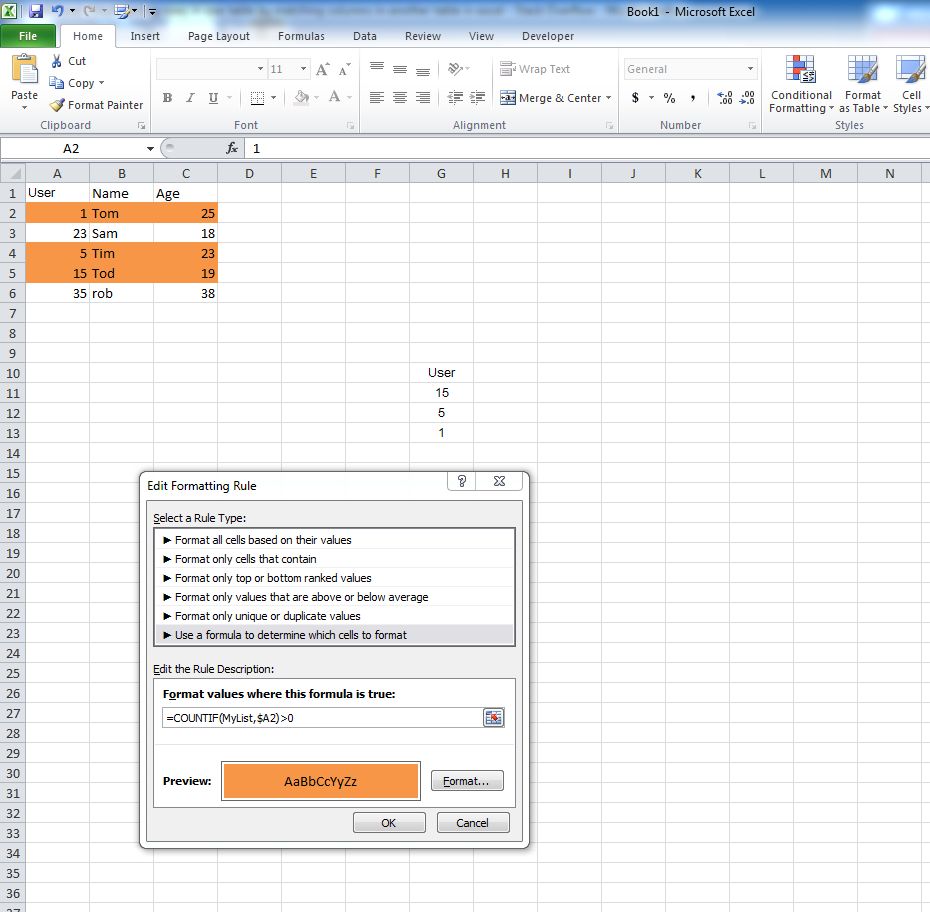Click OK in Edit Formatting Rule dialog
The width and height of the screenshot is (930, 912).
point(389,823)
